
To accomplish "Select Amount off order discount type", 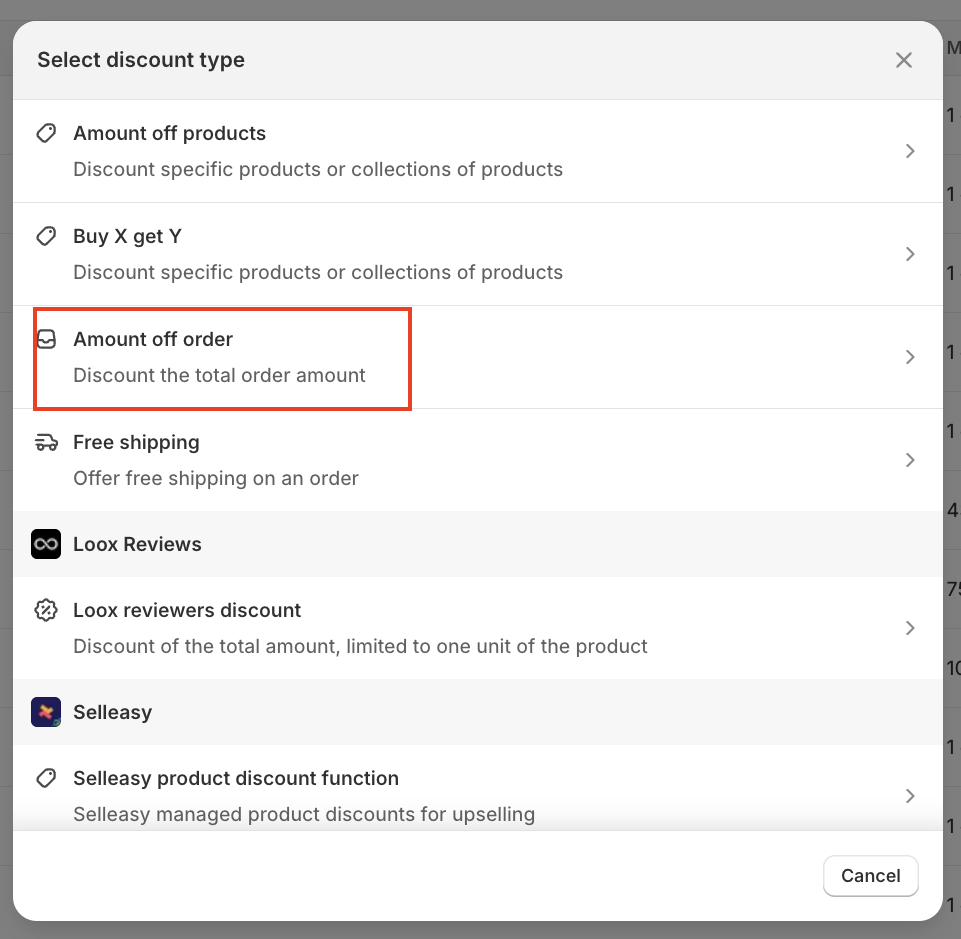I will point(153,340).
